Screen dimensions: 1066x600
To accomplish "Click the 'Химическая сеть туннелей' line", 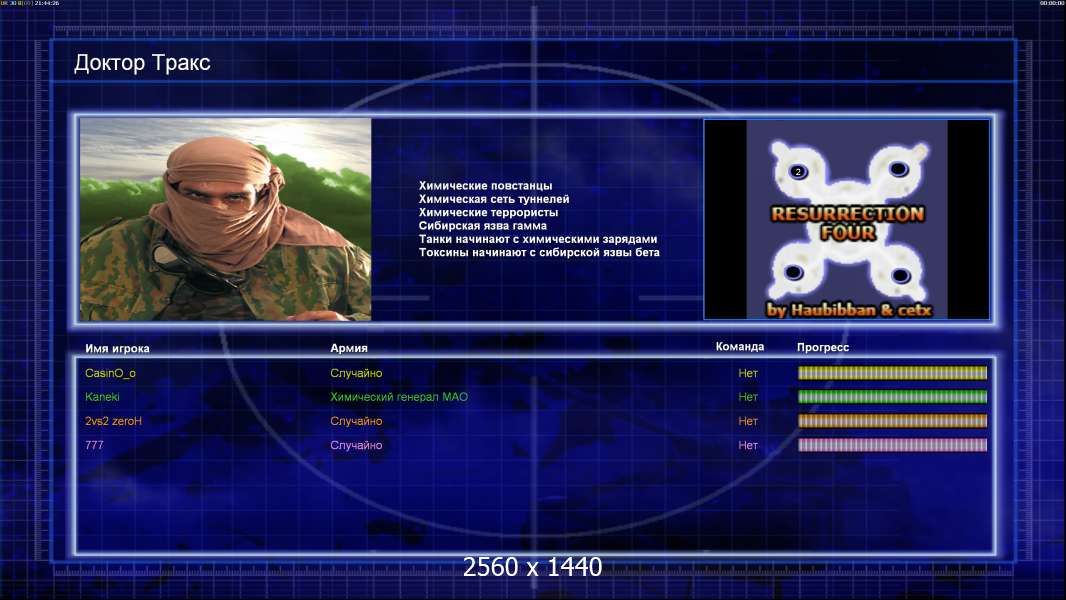I will click(494, 199).
